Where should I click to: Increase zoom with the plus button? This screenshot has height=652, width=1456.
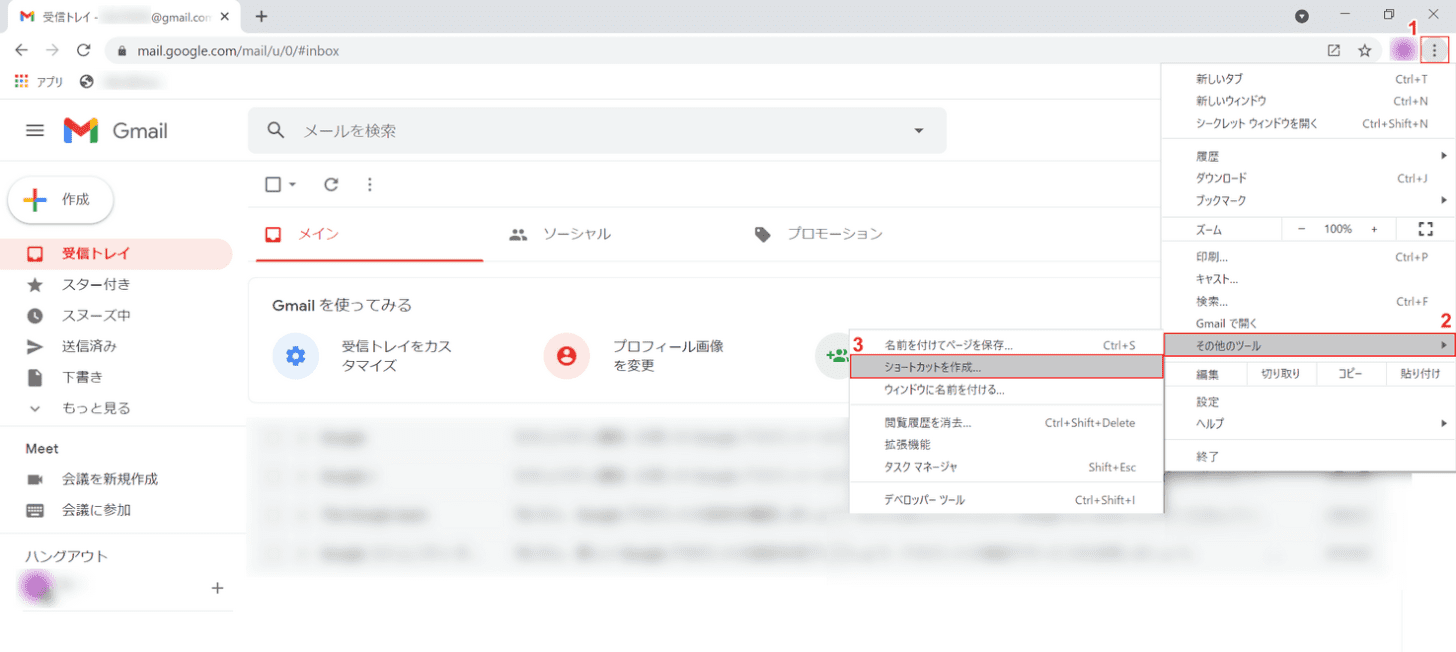[1374, 229]
